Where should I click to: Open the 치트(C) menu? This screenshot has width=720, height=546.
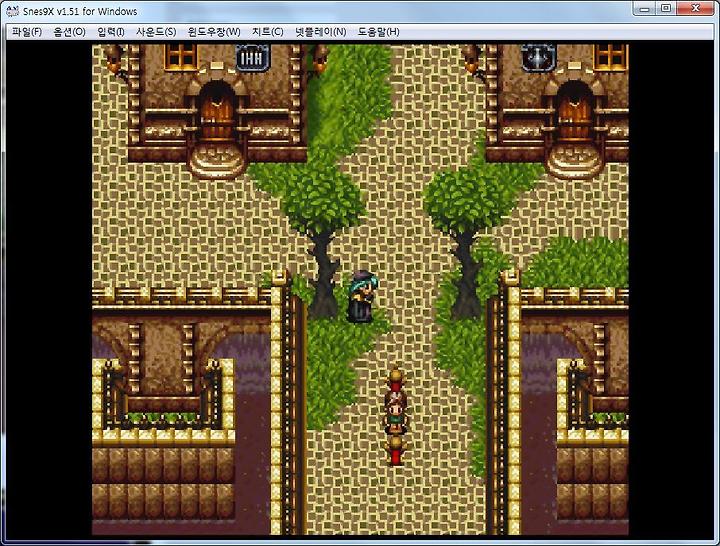pos(268,32)
